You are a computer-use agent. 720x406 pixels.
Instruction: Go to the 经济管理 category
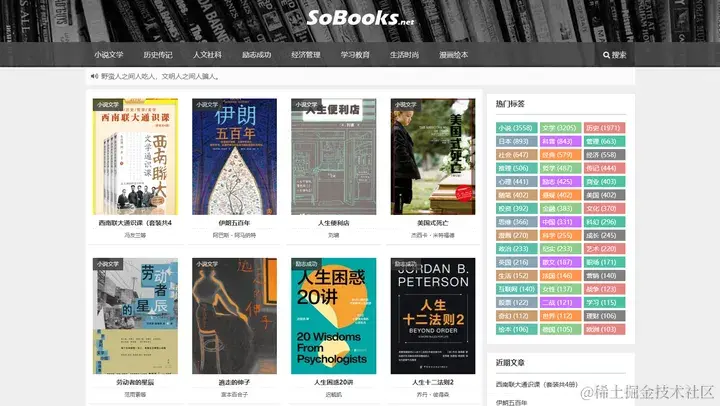[306, 55]
